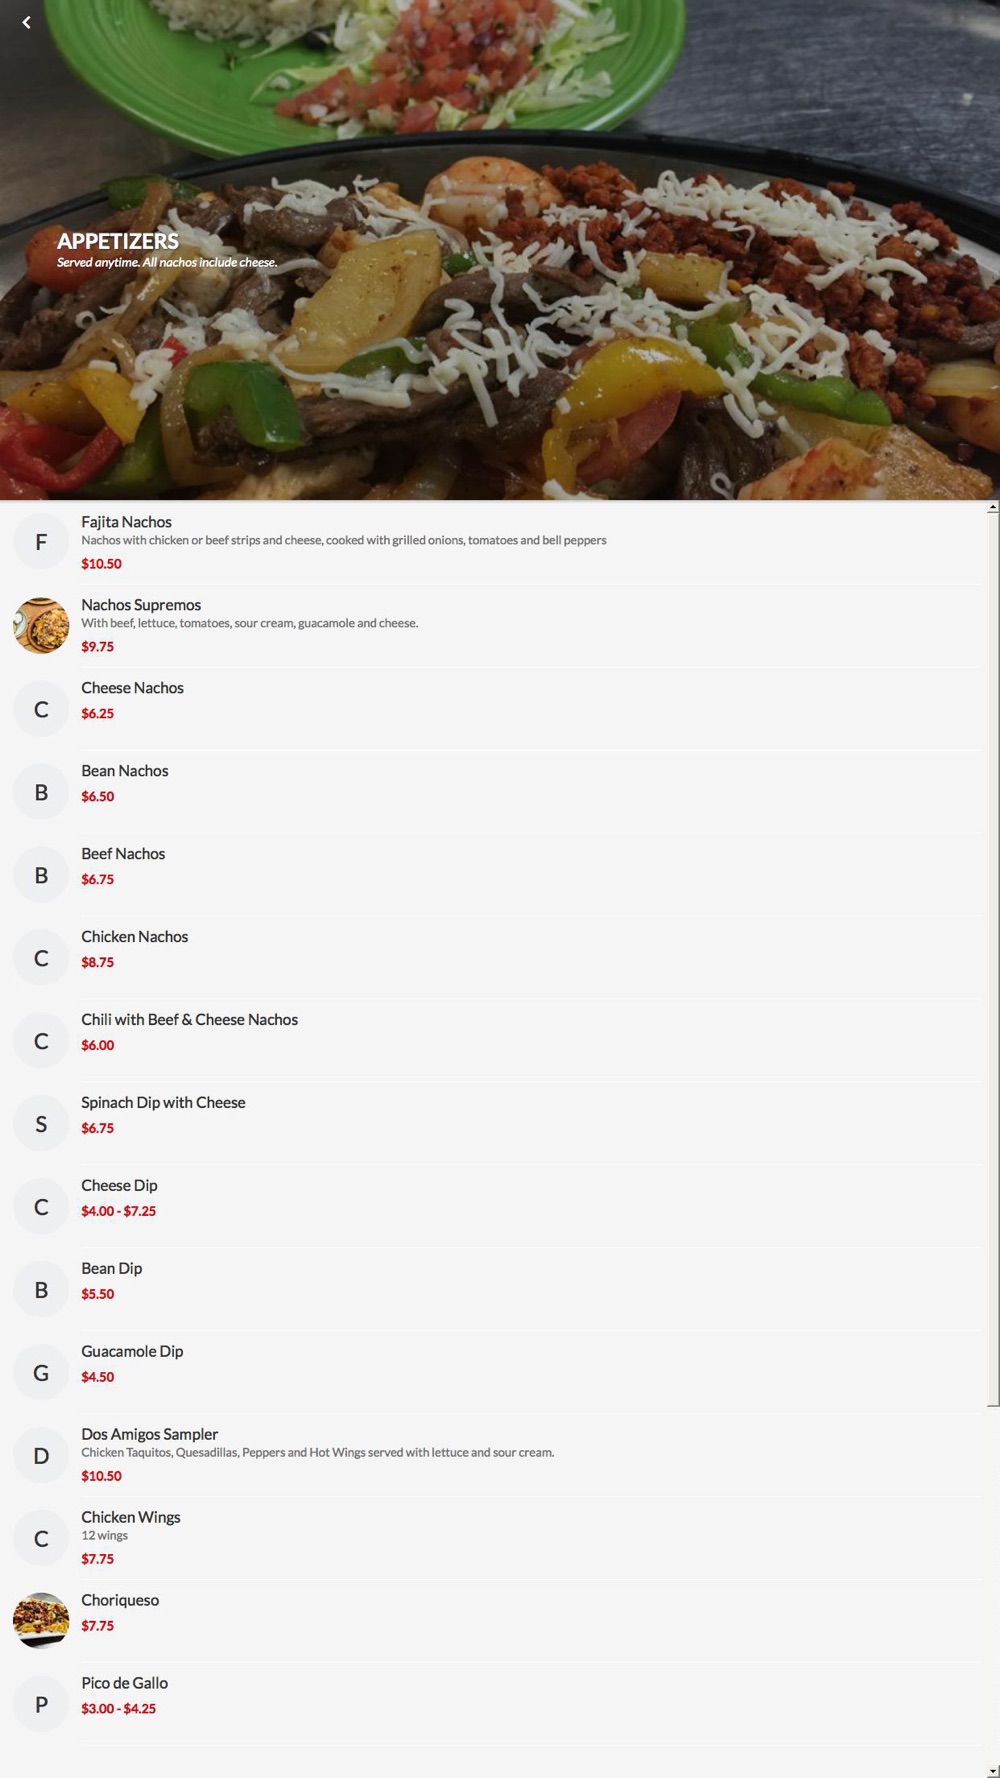Choose the Beef Nachos entry
The image size is (1000, 1778).
click(x=493, y=874)
